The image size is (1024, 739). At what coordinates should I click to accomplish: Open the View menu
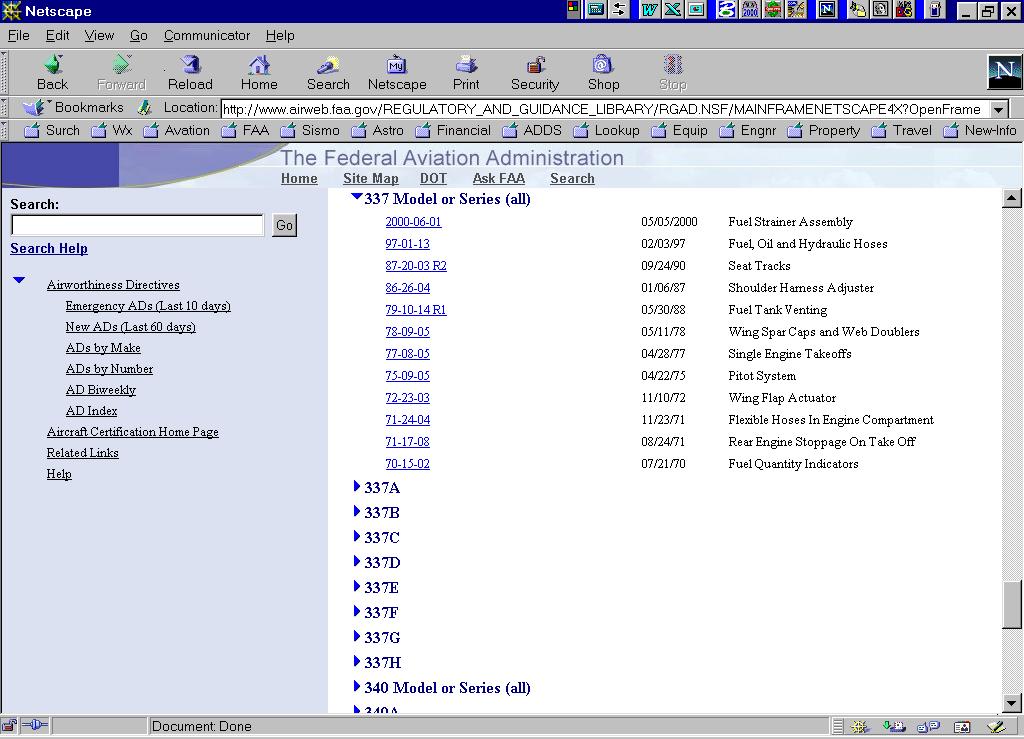[99, 35]
